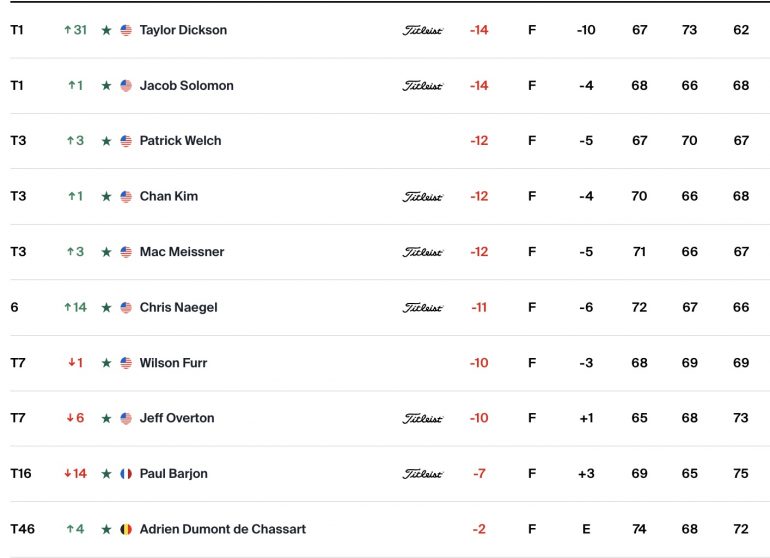Open Patrick Welch player profile
Screen dimensions: 770x558
click(x=180, y=141)
